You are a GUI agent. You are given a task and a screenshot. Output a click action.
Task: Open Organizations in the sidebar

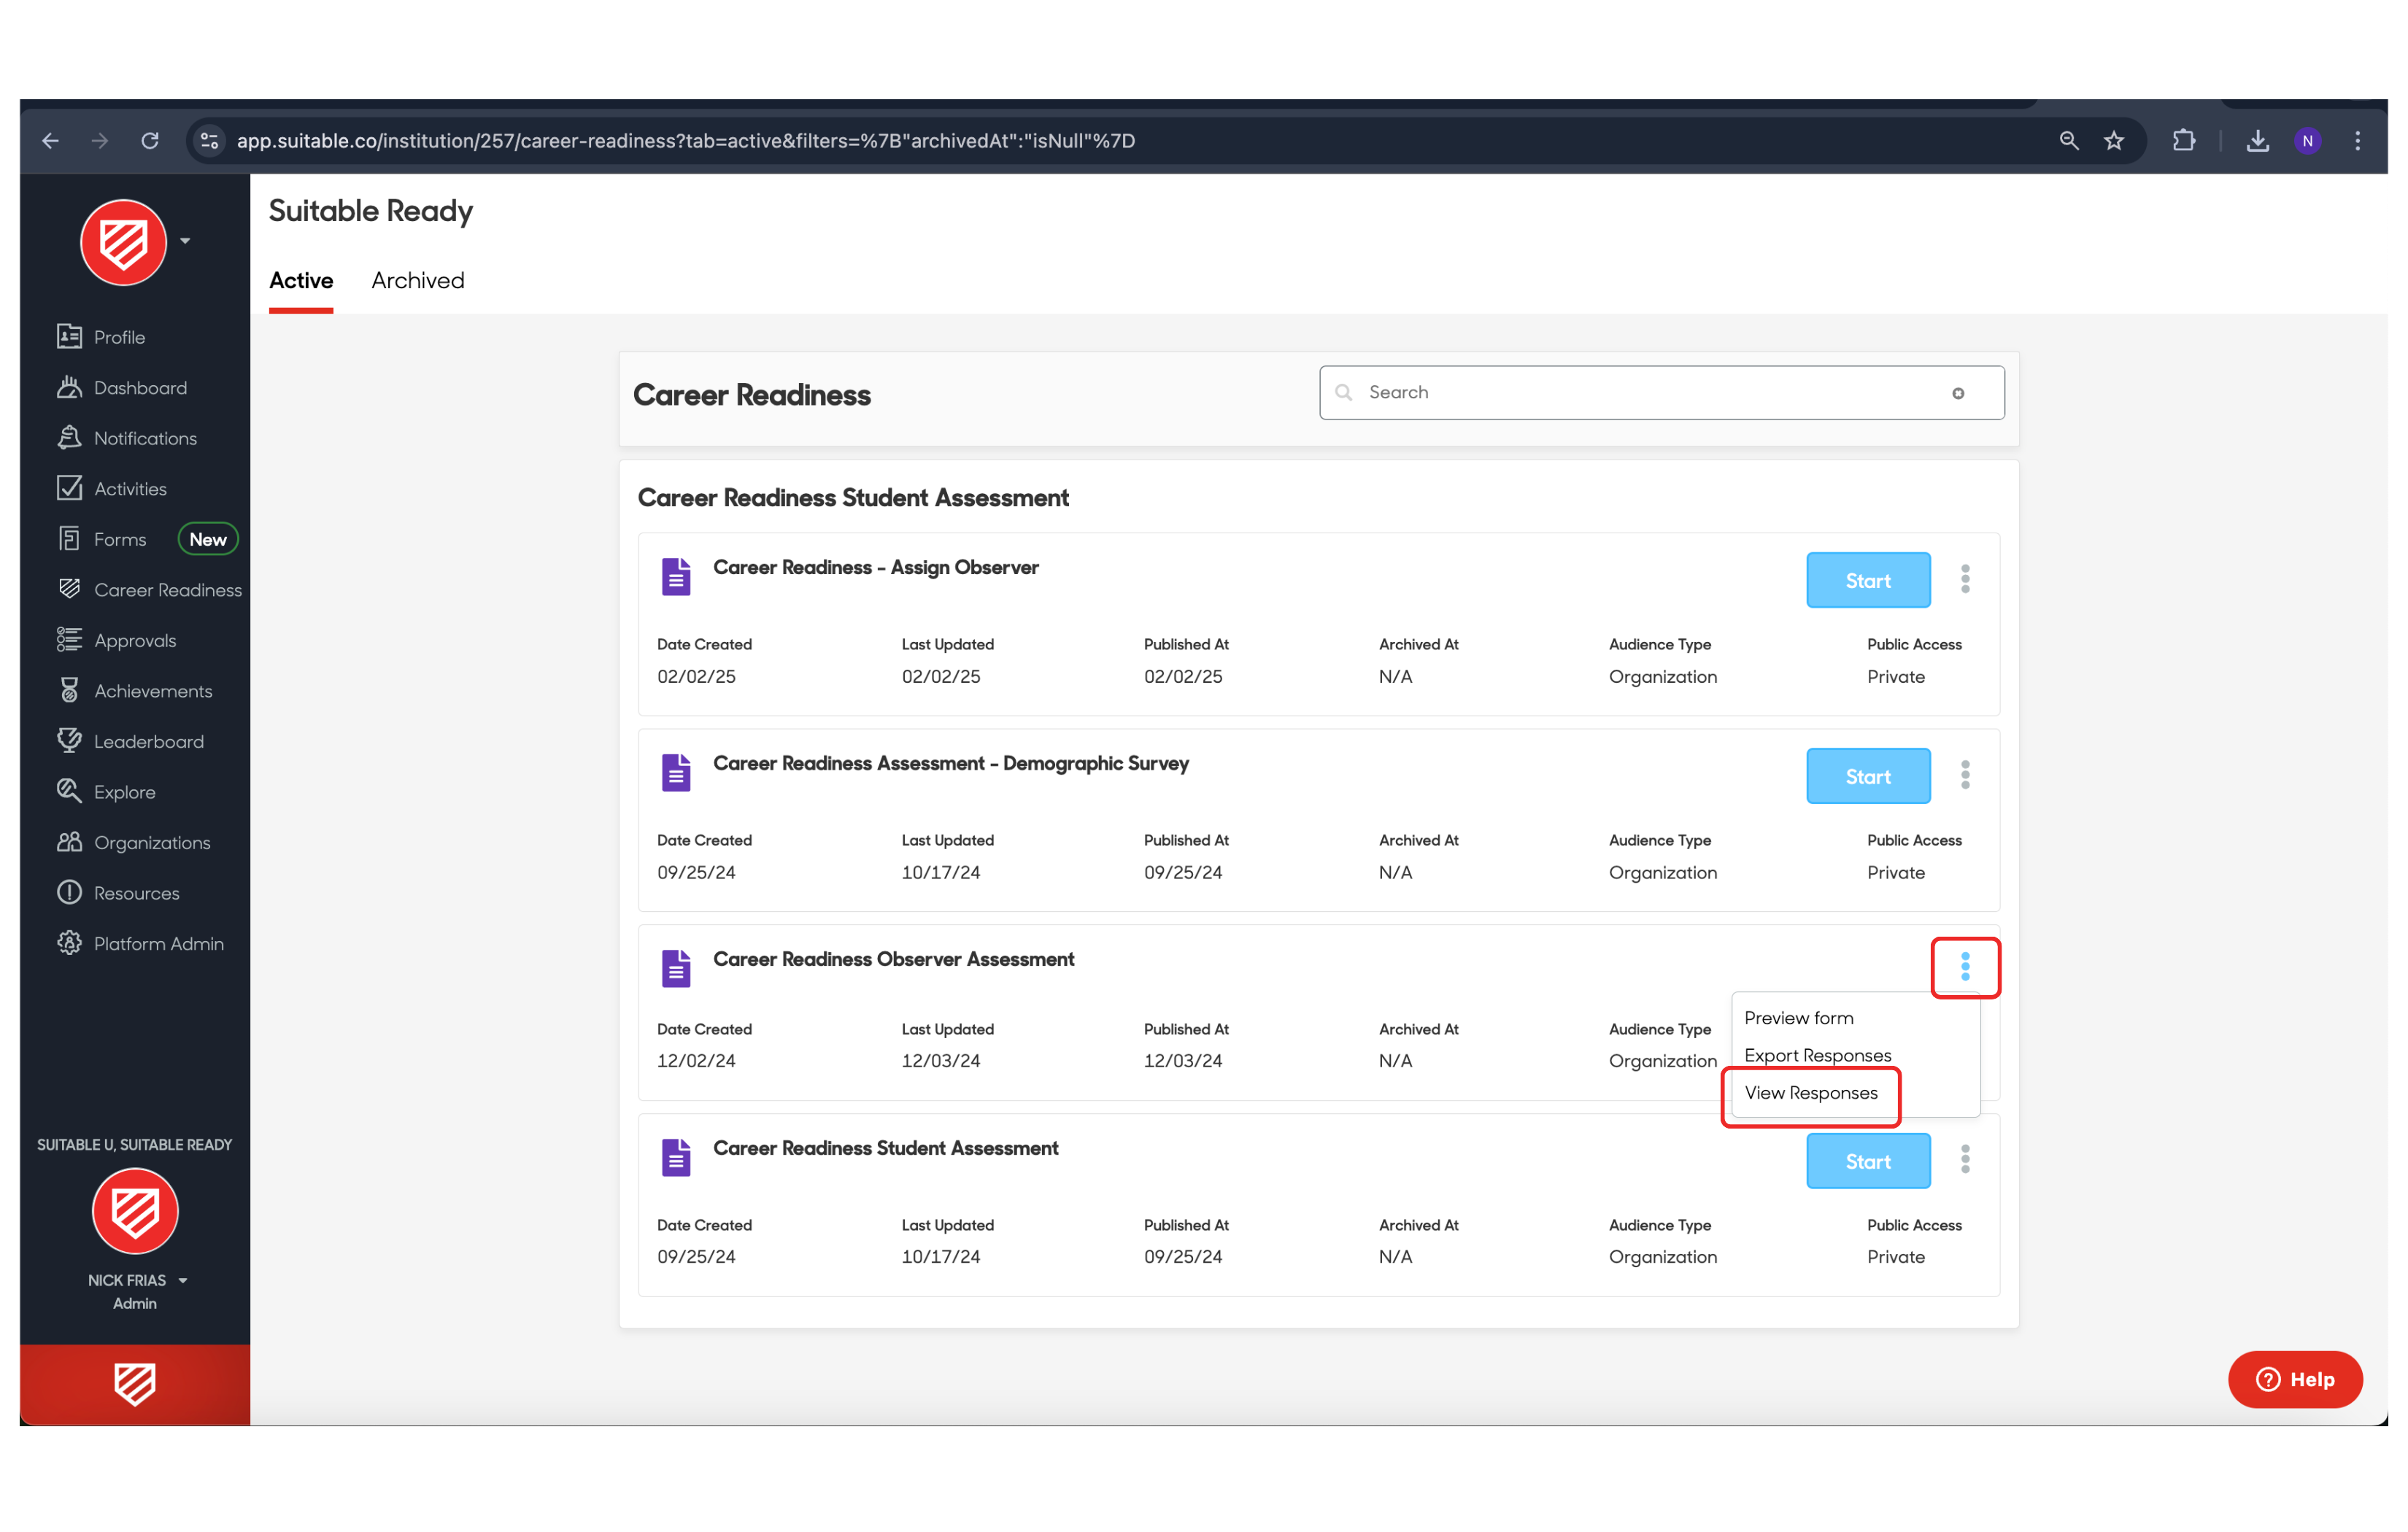tap(134, 842)
